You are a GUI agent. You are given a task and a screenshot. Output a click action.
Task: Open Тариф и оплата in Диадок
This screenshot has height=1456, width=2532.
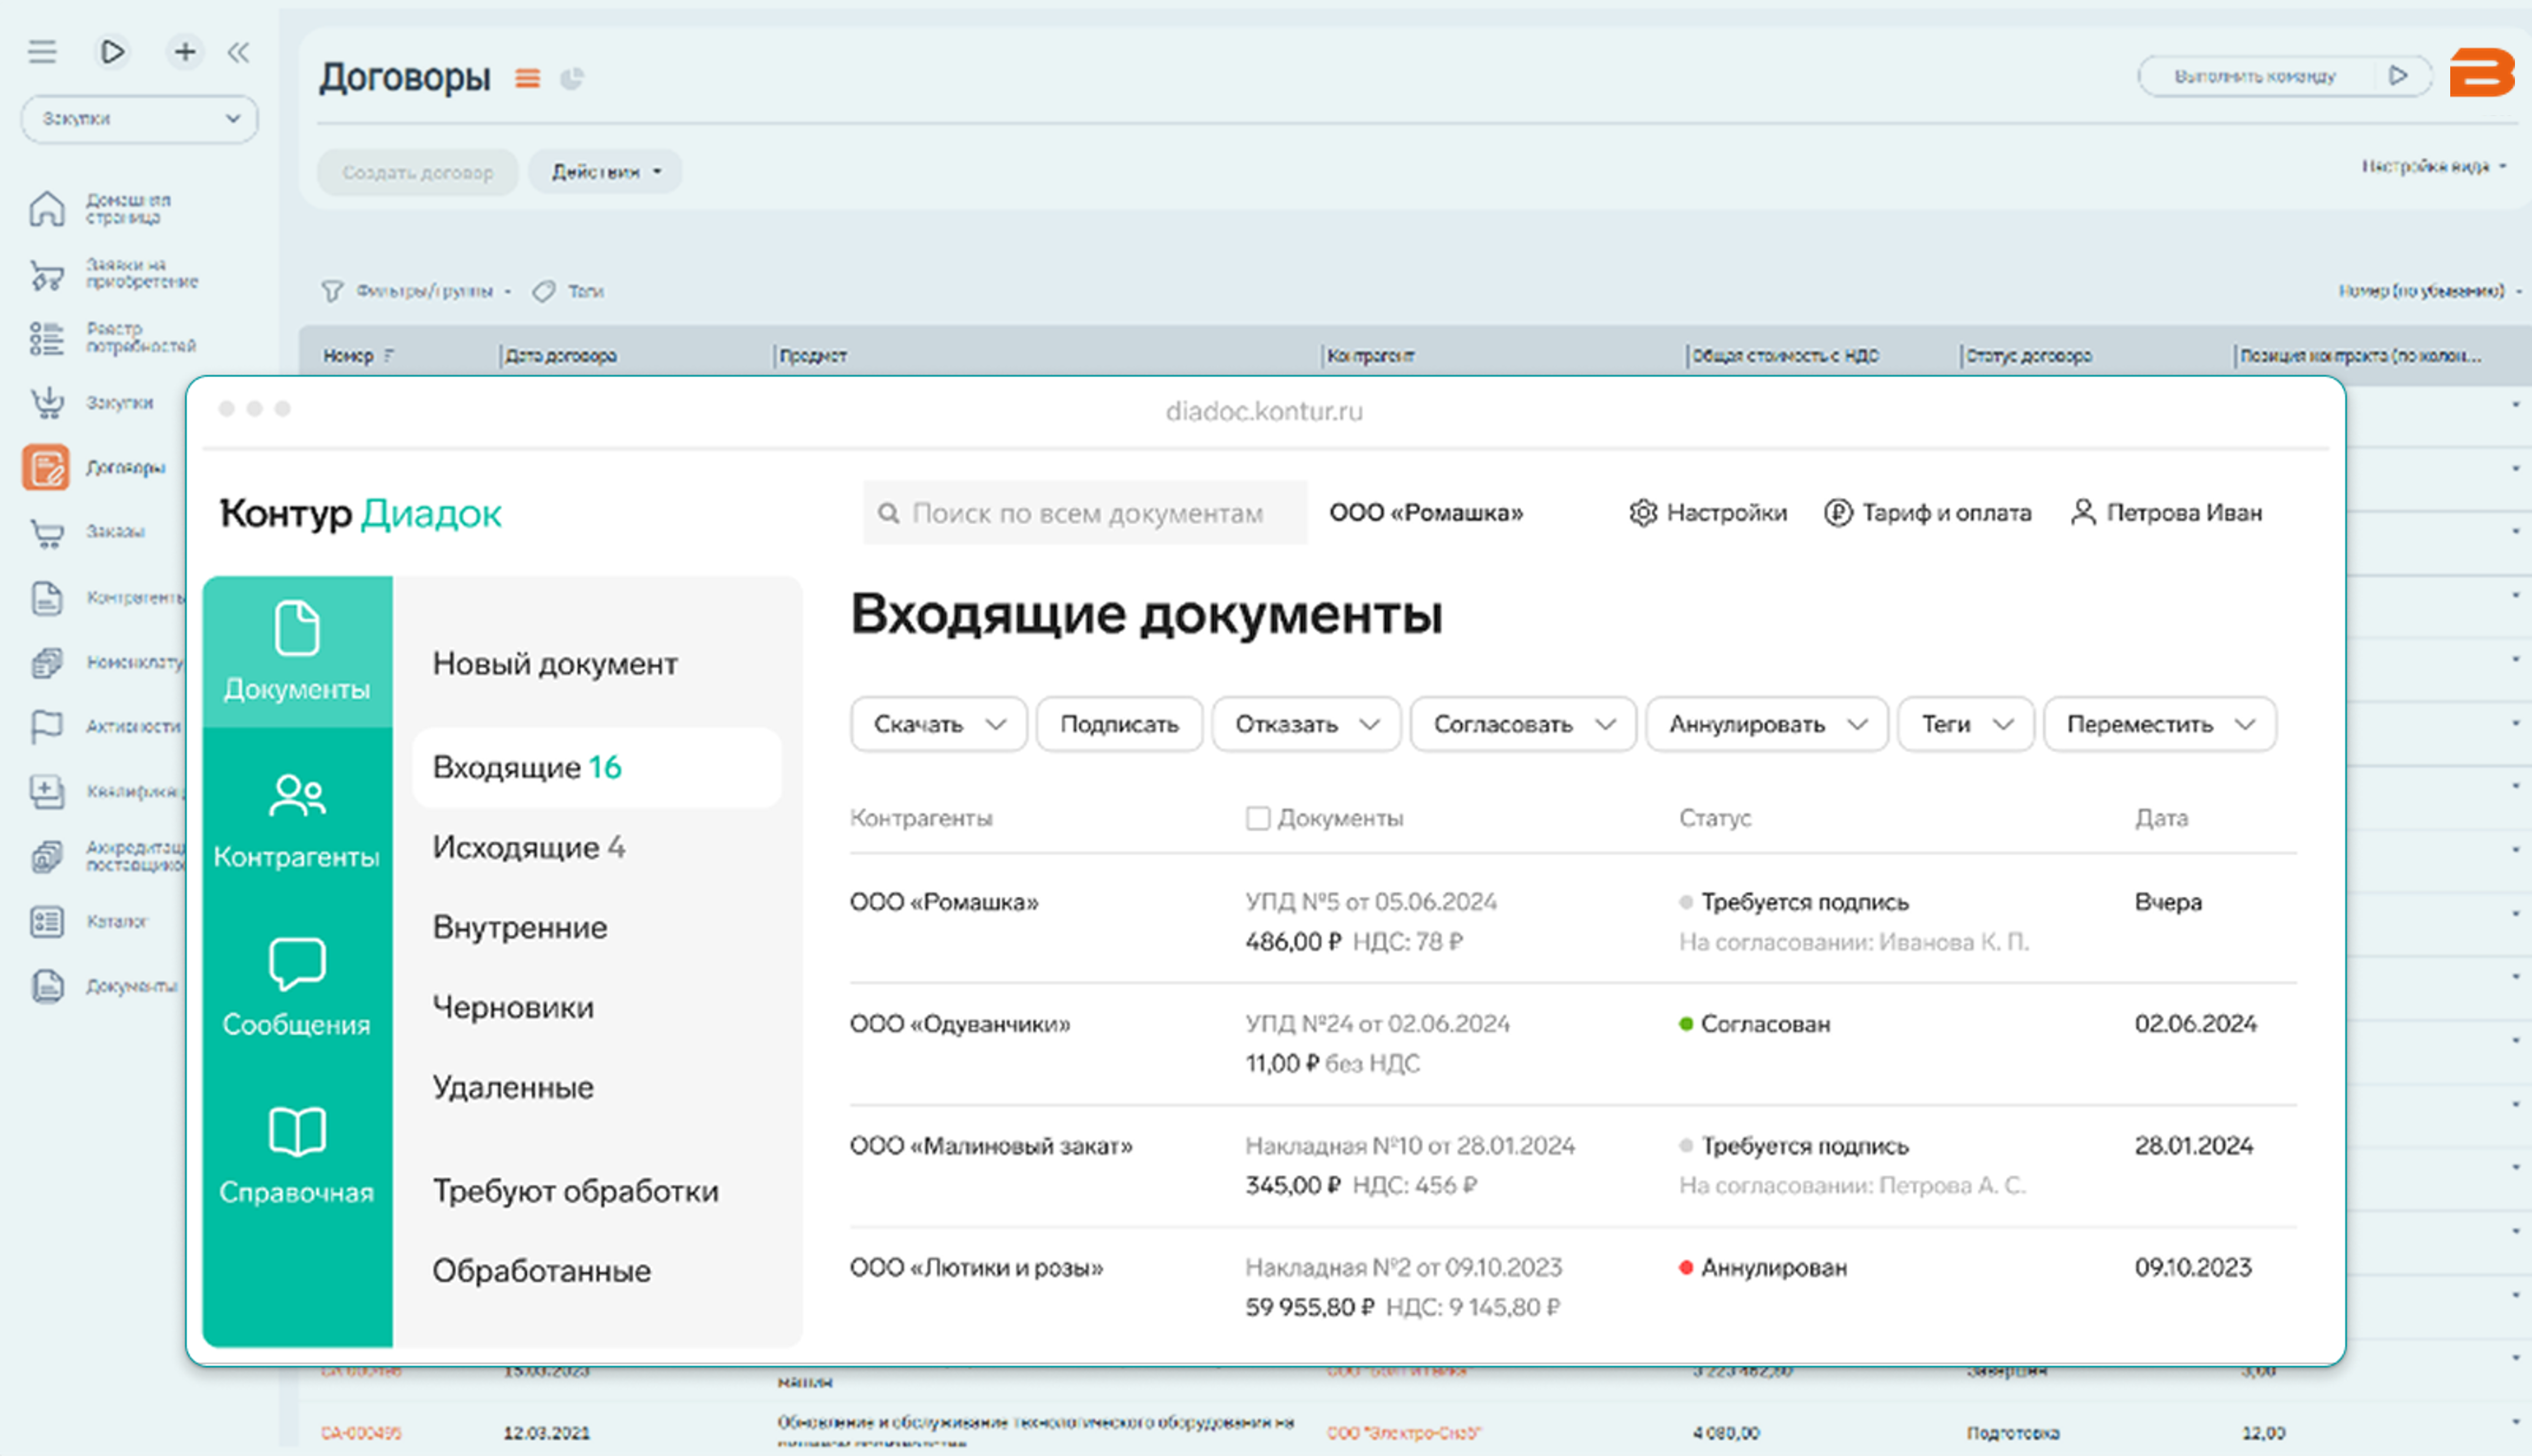click(x=1928, y=513)
